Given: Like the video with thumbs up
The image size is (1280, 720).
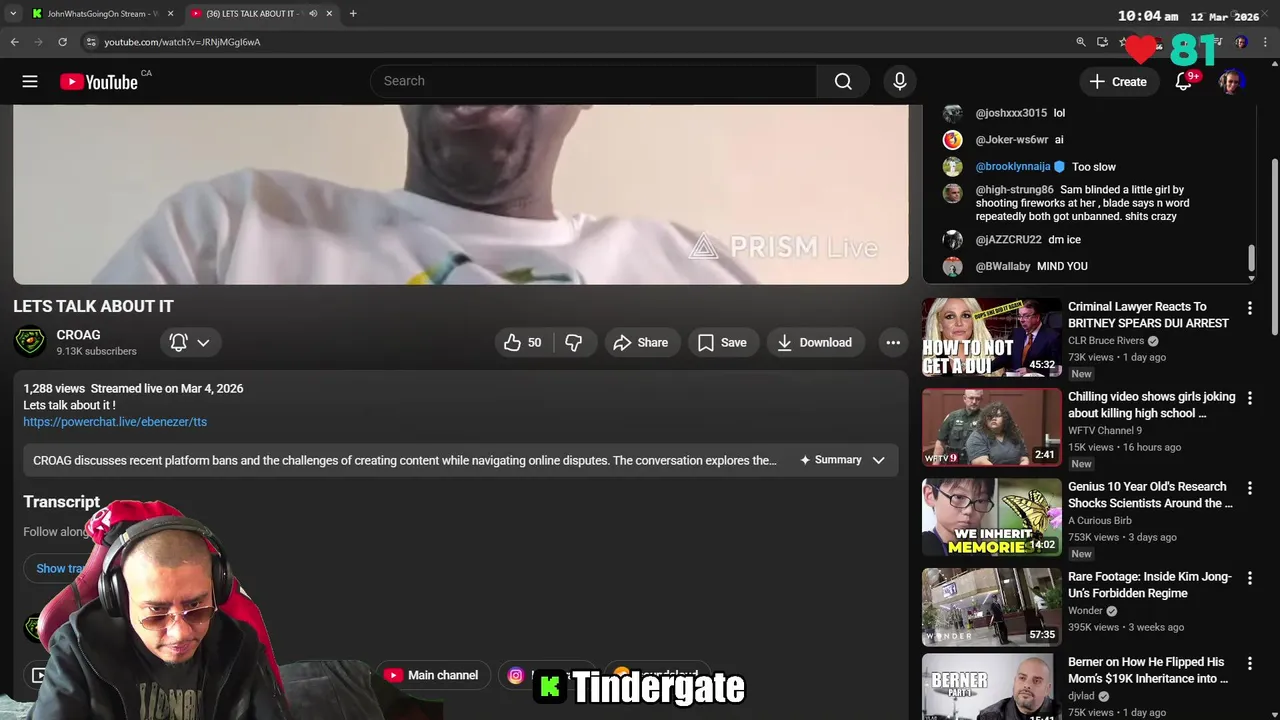Looking at the screenshot, I should (523, 342).
